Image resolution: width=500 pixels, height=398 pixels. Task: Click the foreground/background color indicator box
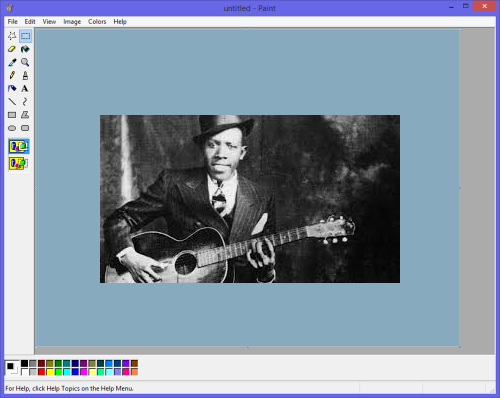click(12, 368)
